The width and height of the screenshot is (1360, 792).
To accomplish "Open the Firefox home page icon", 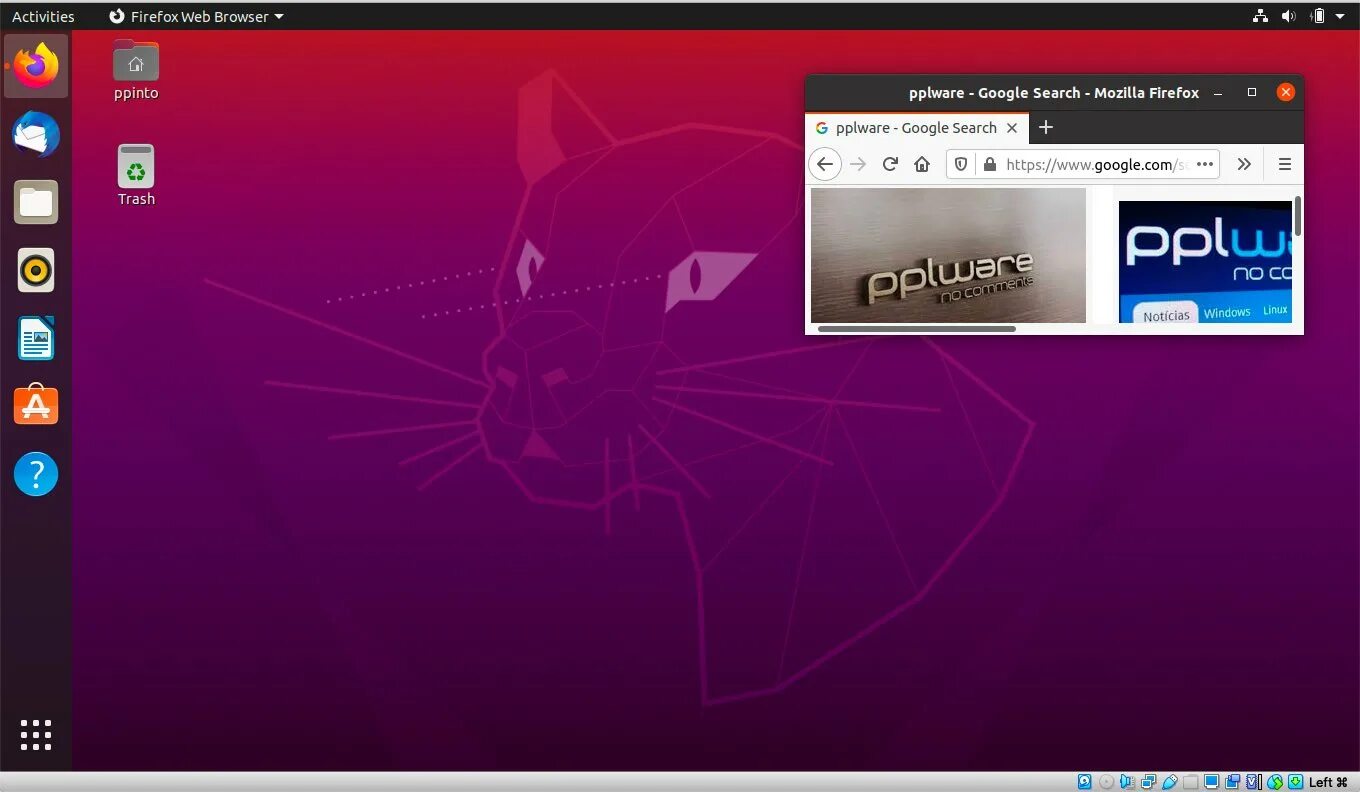I will [922, 164].
